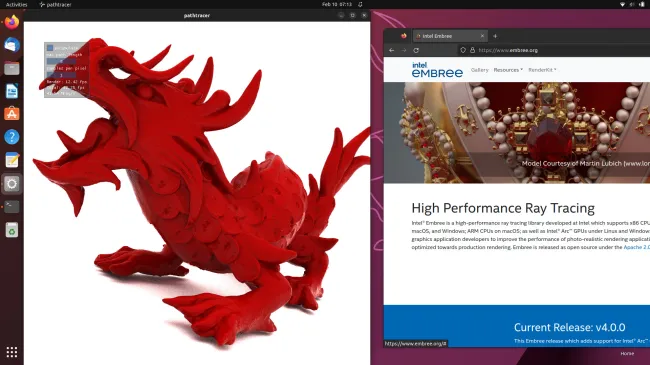Open the pathtracer app menu in top bar
Viewport: 650px width, 365px height.
[x=55, y=5]
